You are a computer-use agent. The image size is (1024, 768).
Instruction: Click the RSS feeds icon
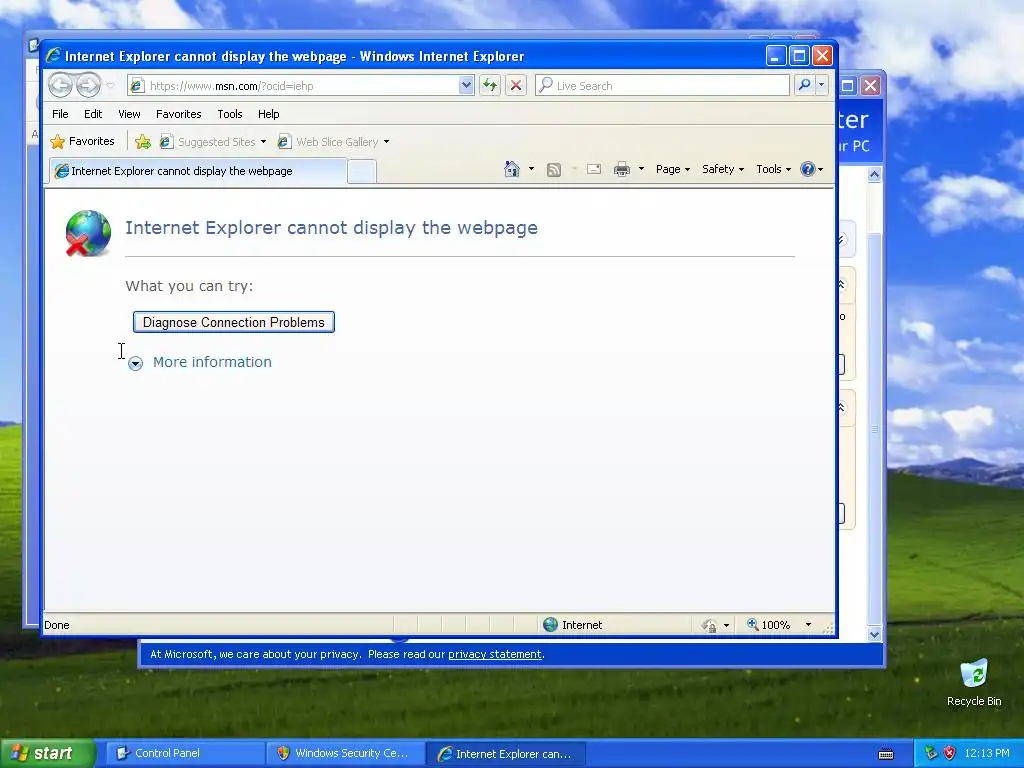pyautogui.click(x=554, y=170)
